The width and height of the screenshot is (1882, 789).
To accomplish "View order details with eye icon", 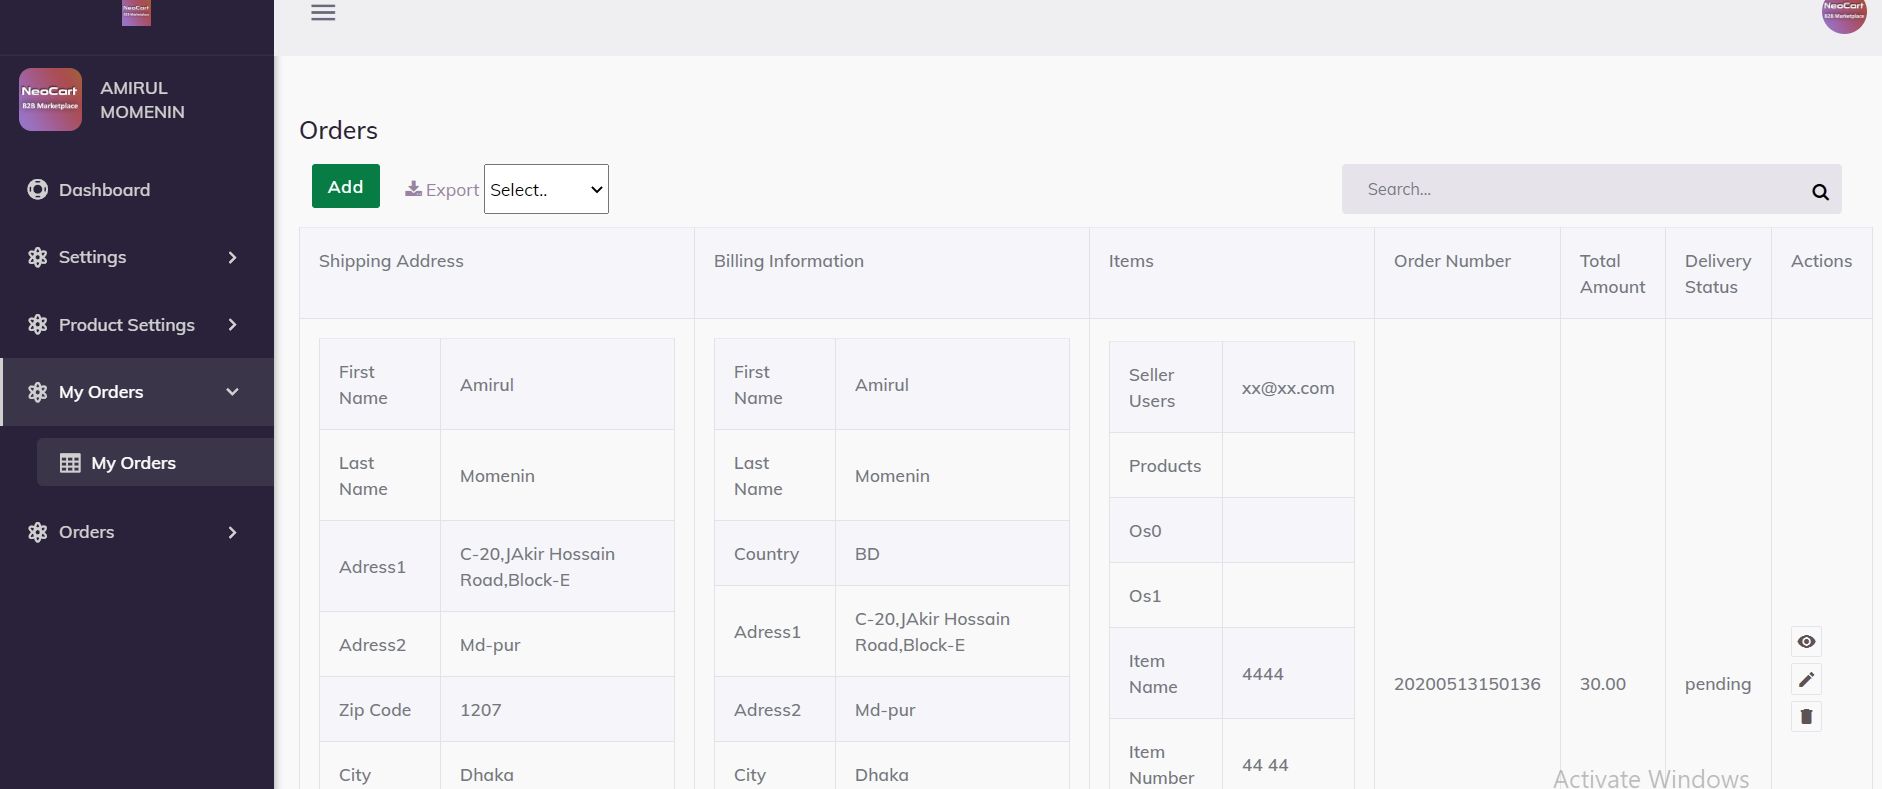I will (1806, 642).
